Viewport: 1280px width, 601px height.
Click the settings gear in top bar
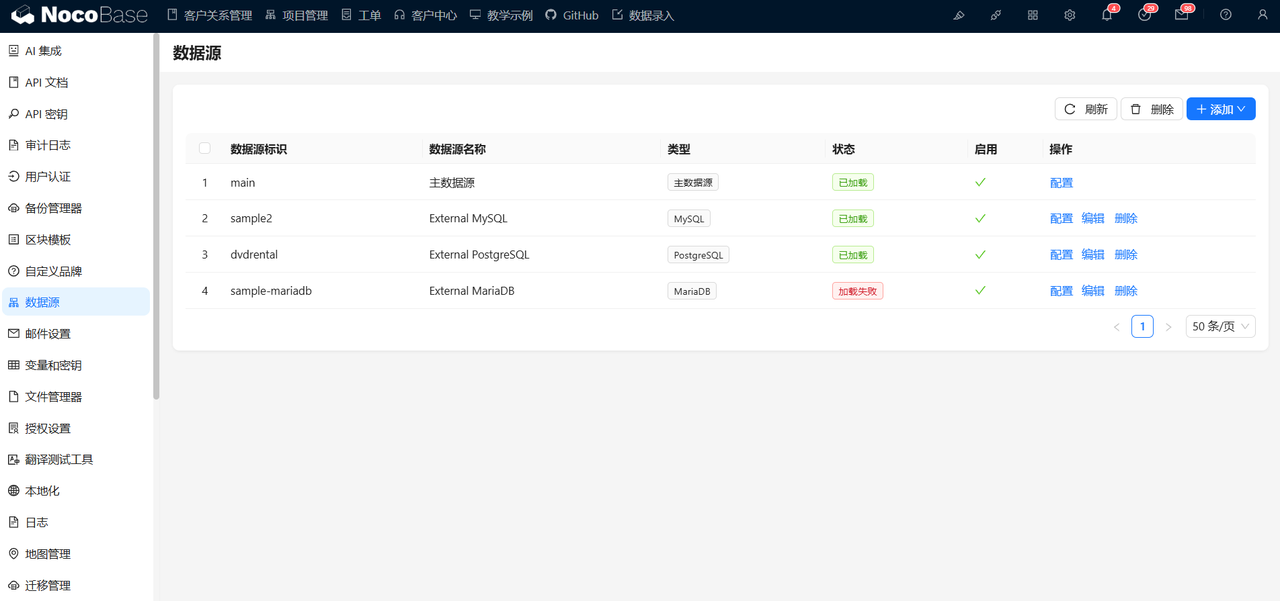click(1069, 16)
